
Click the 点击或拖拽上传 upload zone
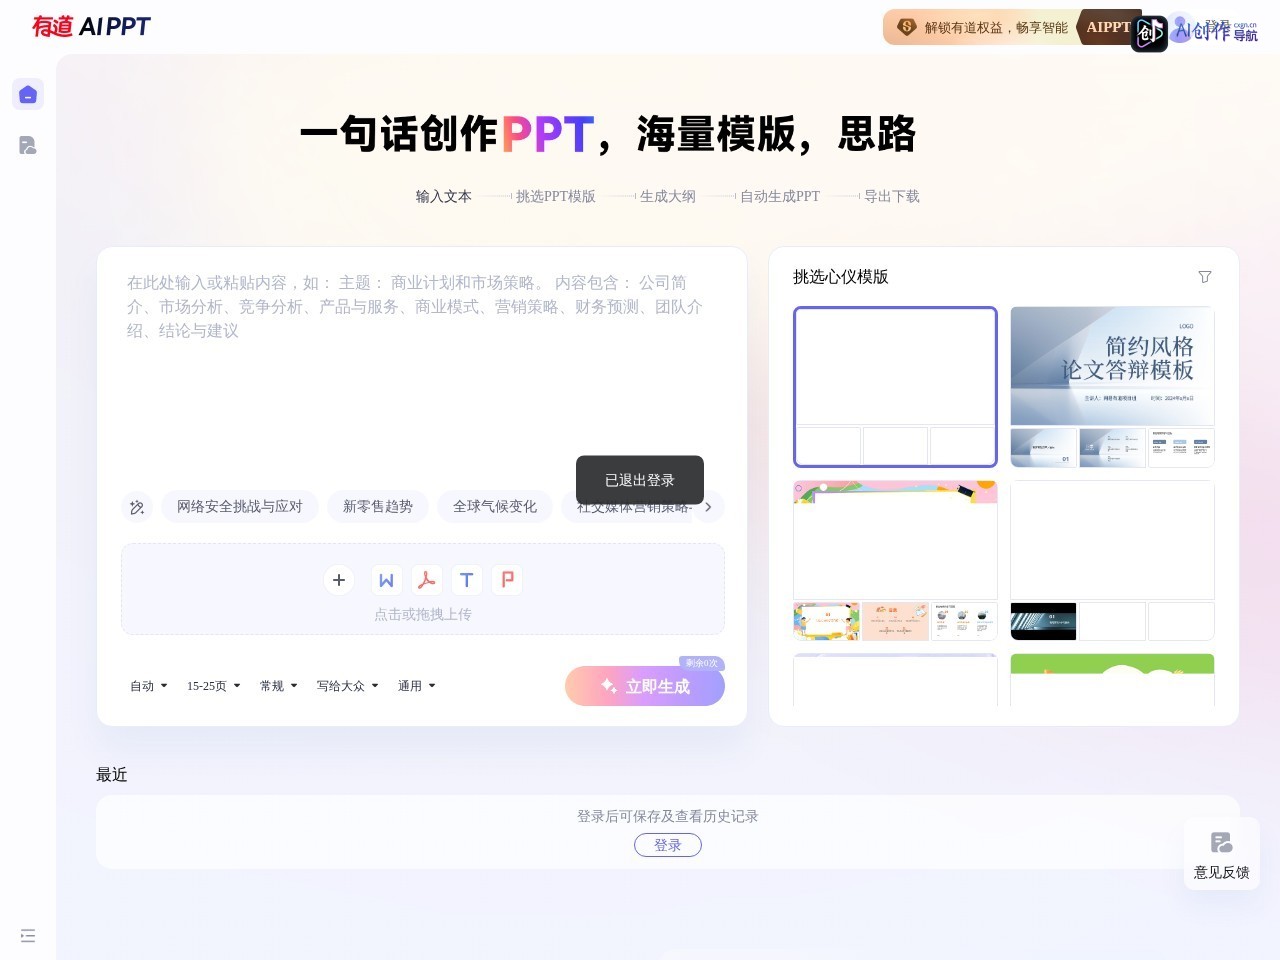(423, 589)
